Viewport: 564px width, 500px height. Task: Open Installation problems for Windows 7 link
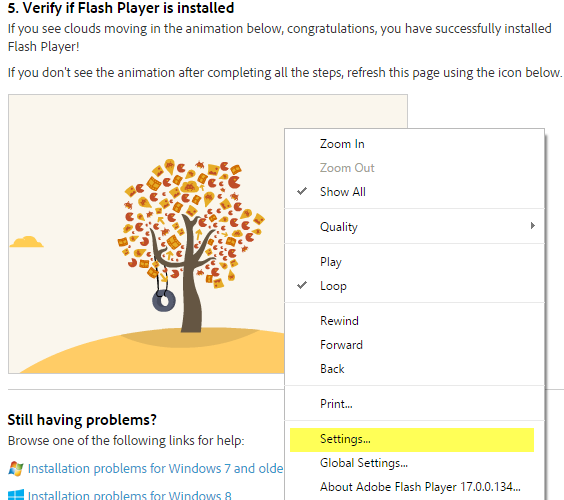tap(155, 468)
